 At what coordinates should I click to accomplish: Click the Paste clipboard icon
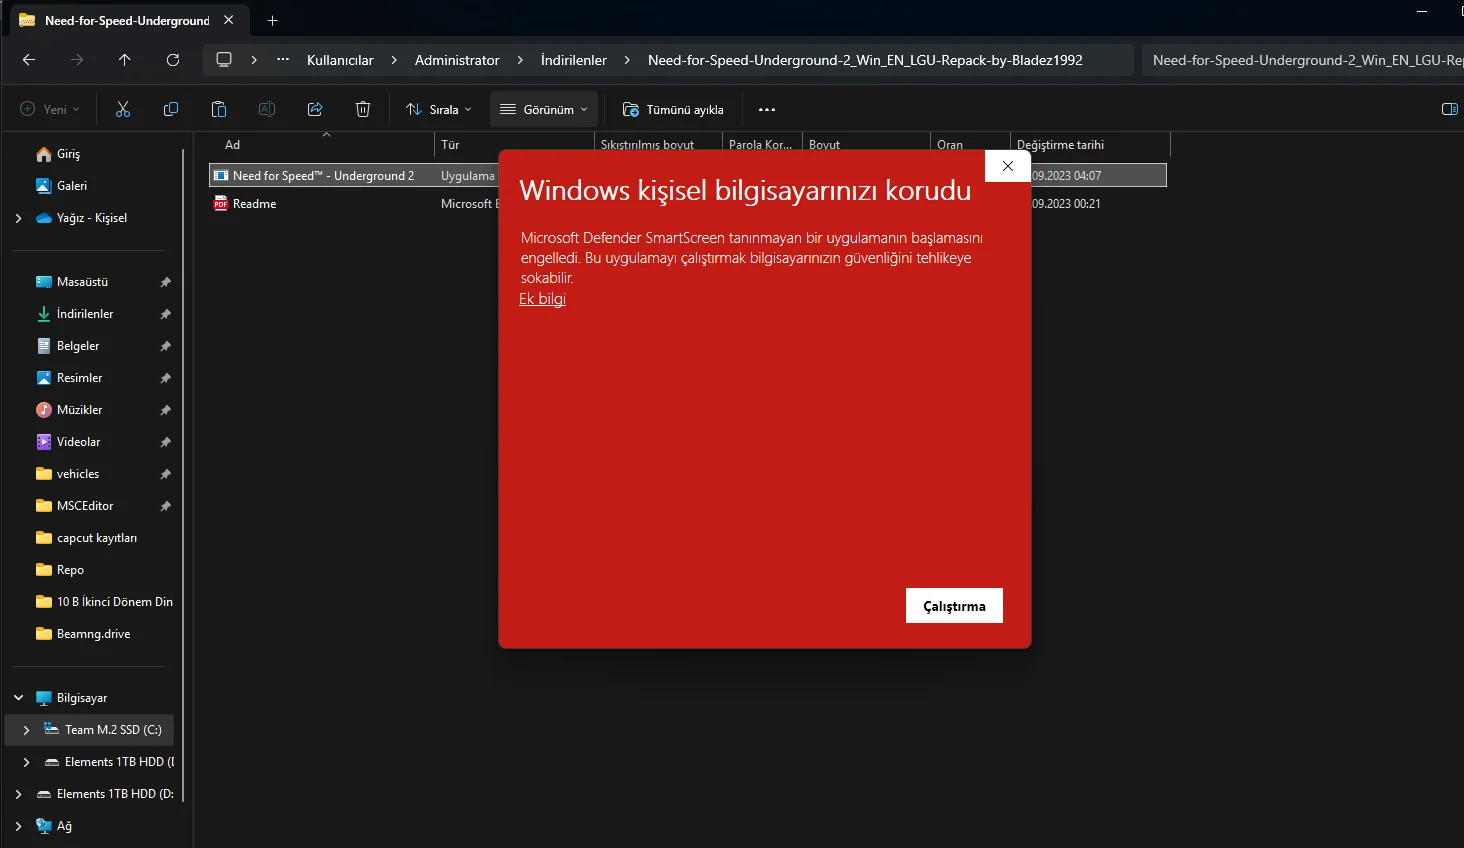[x=219, y=109]
